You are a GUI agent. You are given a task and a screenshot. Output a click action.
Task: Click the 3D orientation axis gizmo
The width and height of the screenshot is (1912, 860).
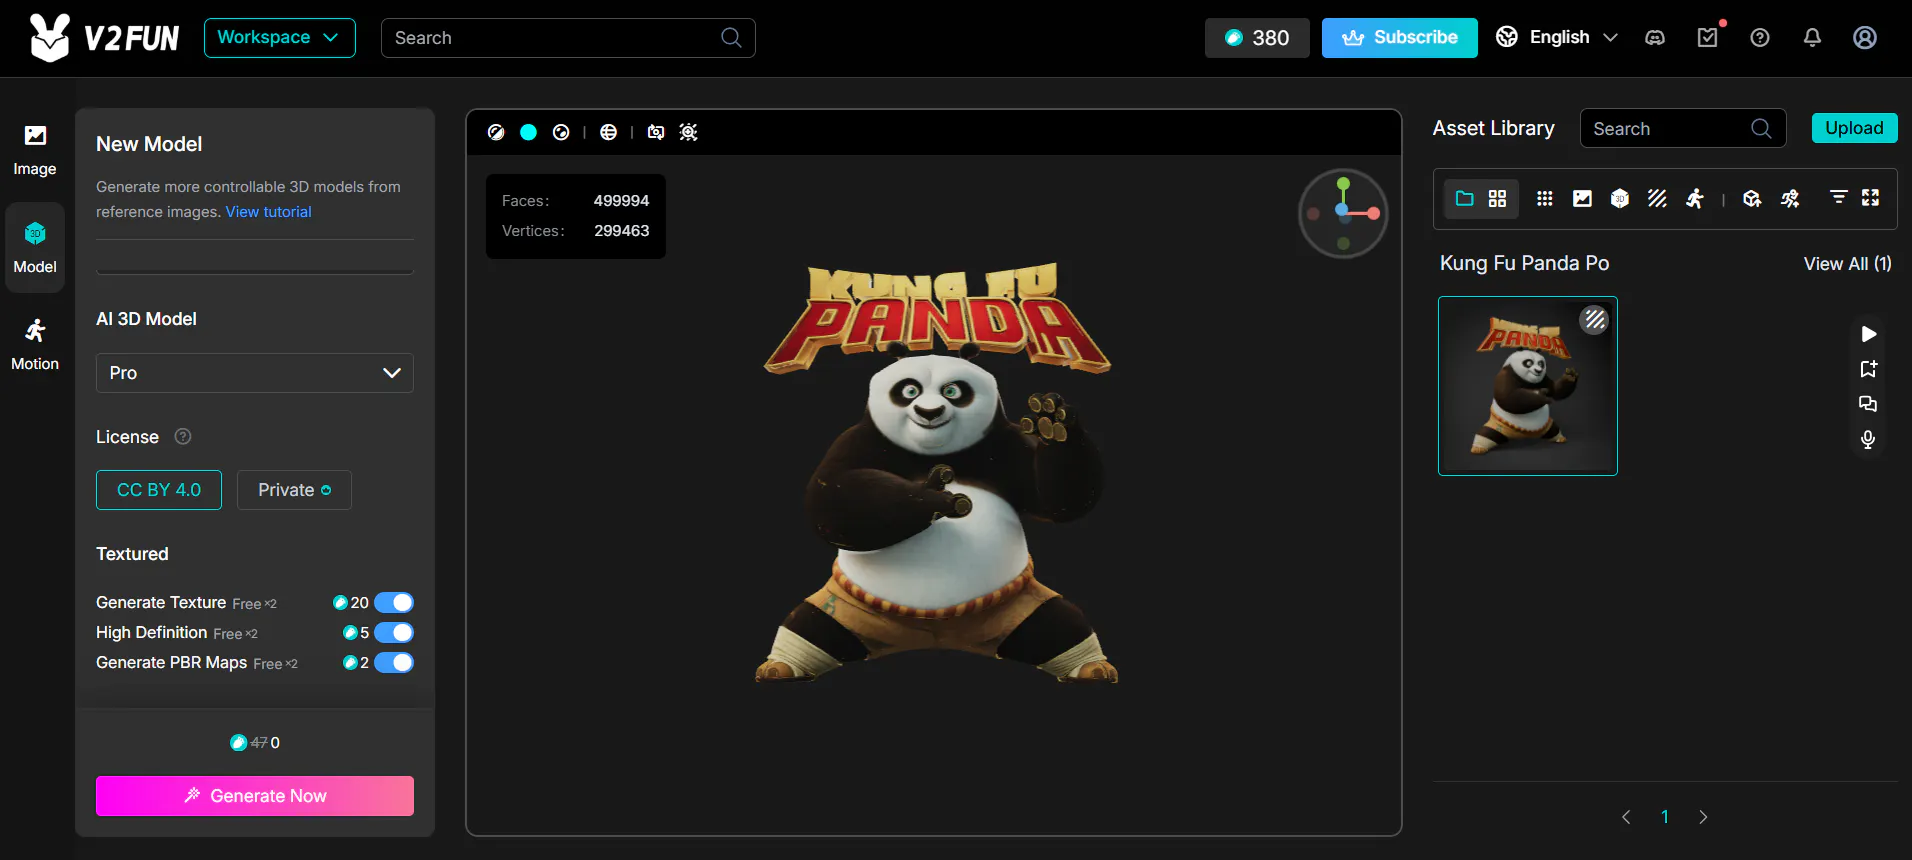[1343, 213]
